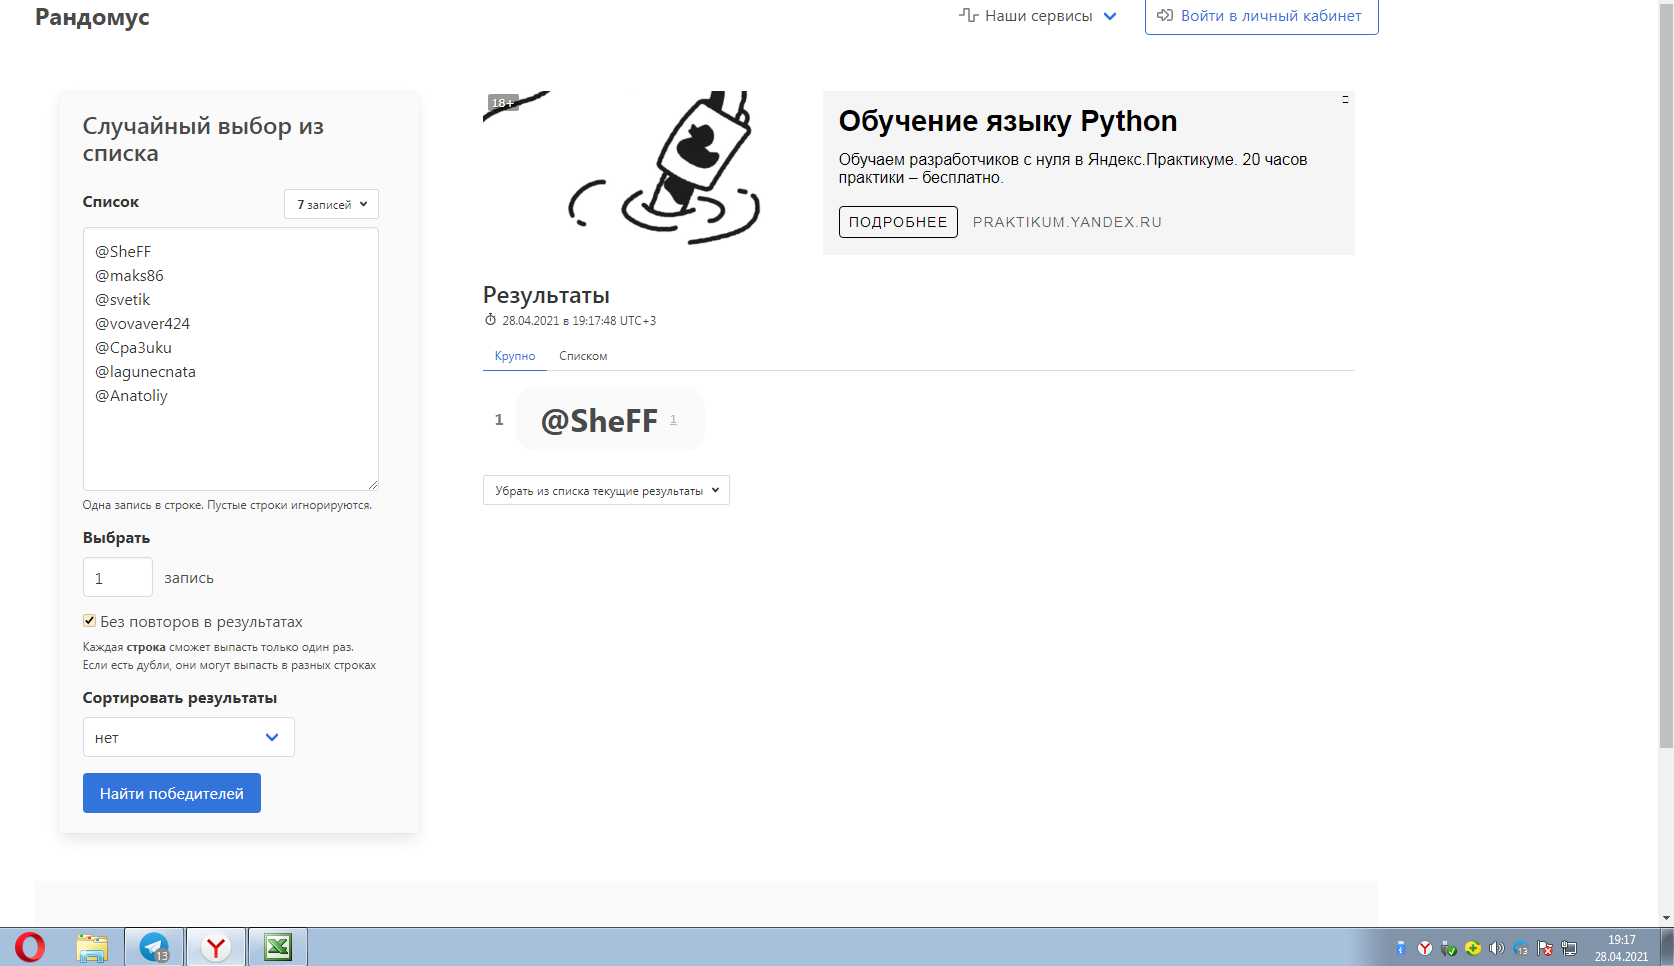The image size is (1674, 966).
Task: Open Opera browser from taskbar
Action: 30,947
